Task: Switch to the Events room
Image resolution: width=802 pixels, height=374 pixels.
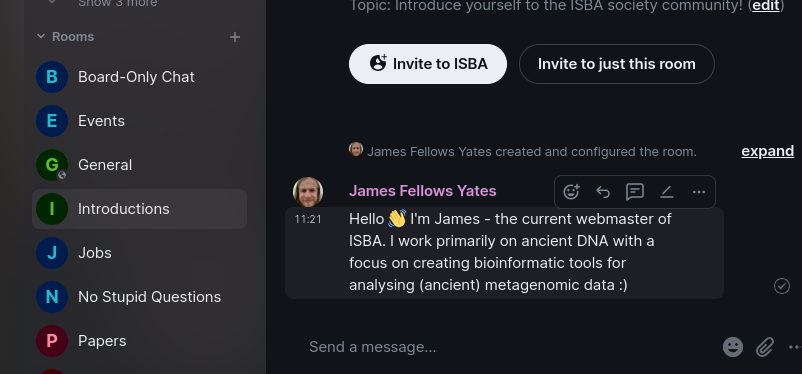Action: (139, 121)
